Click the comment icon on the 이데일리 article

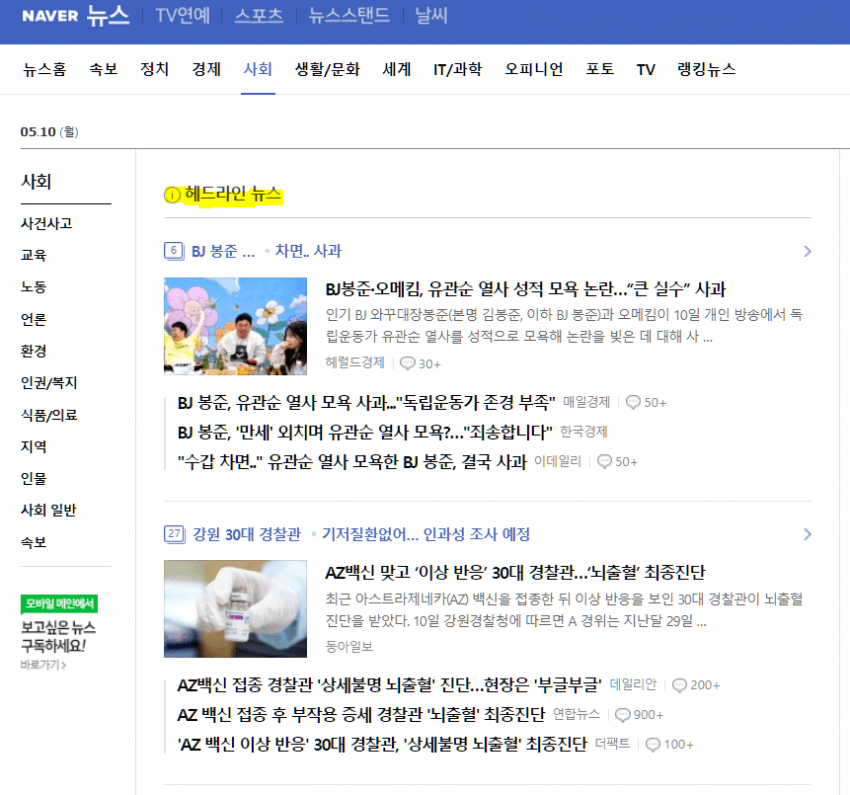(x=604, y=461)
